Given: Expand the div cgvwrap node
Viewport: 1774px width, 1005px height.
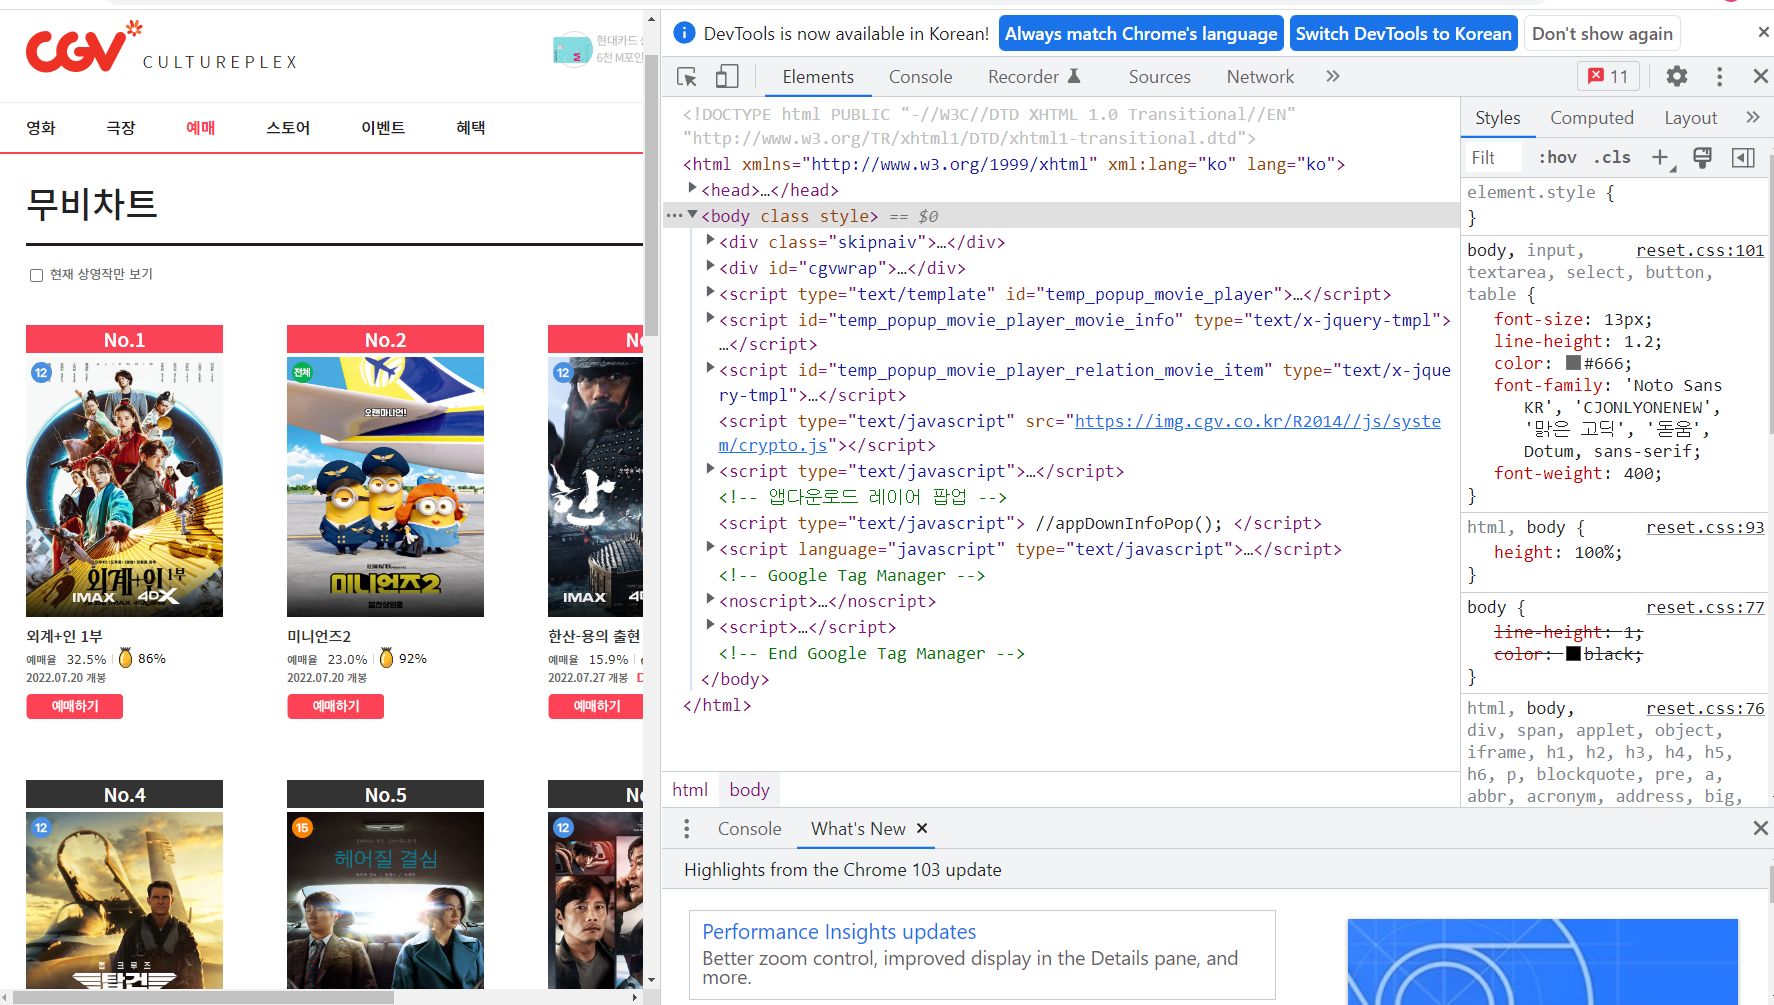Looking at the screenshot, I should (x=710, y=266).
